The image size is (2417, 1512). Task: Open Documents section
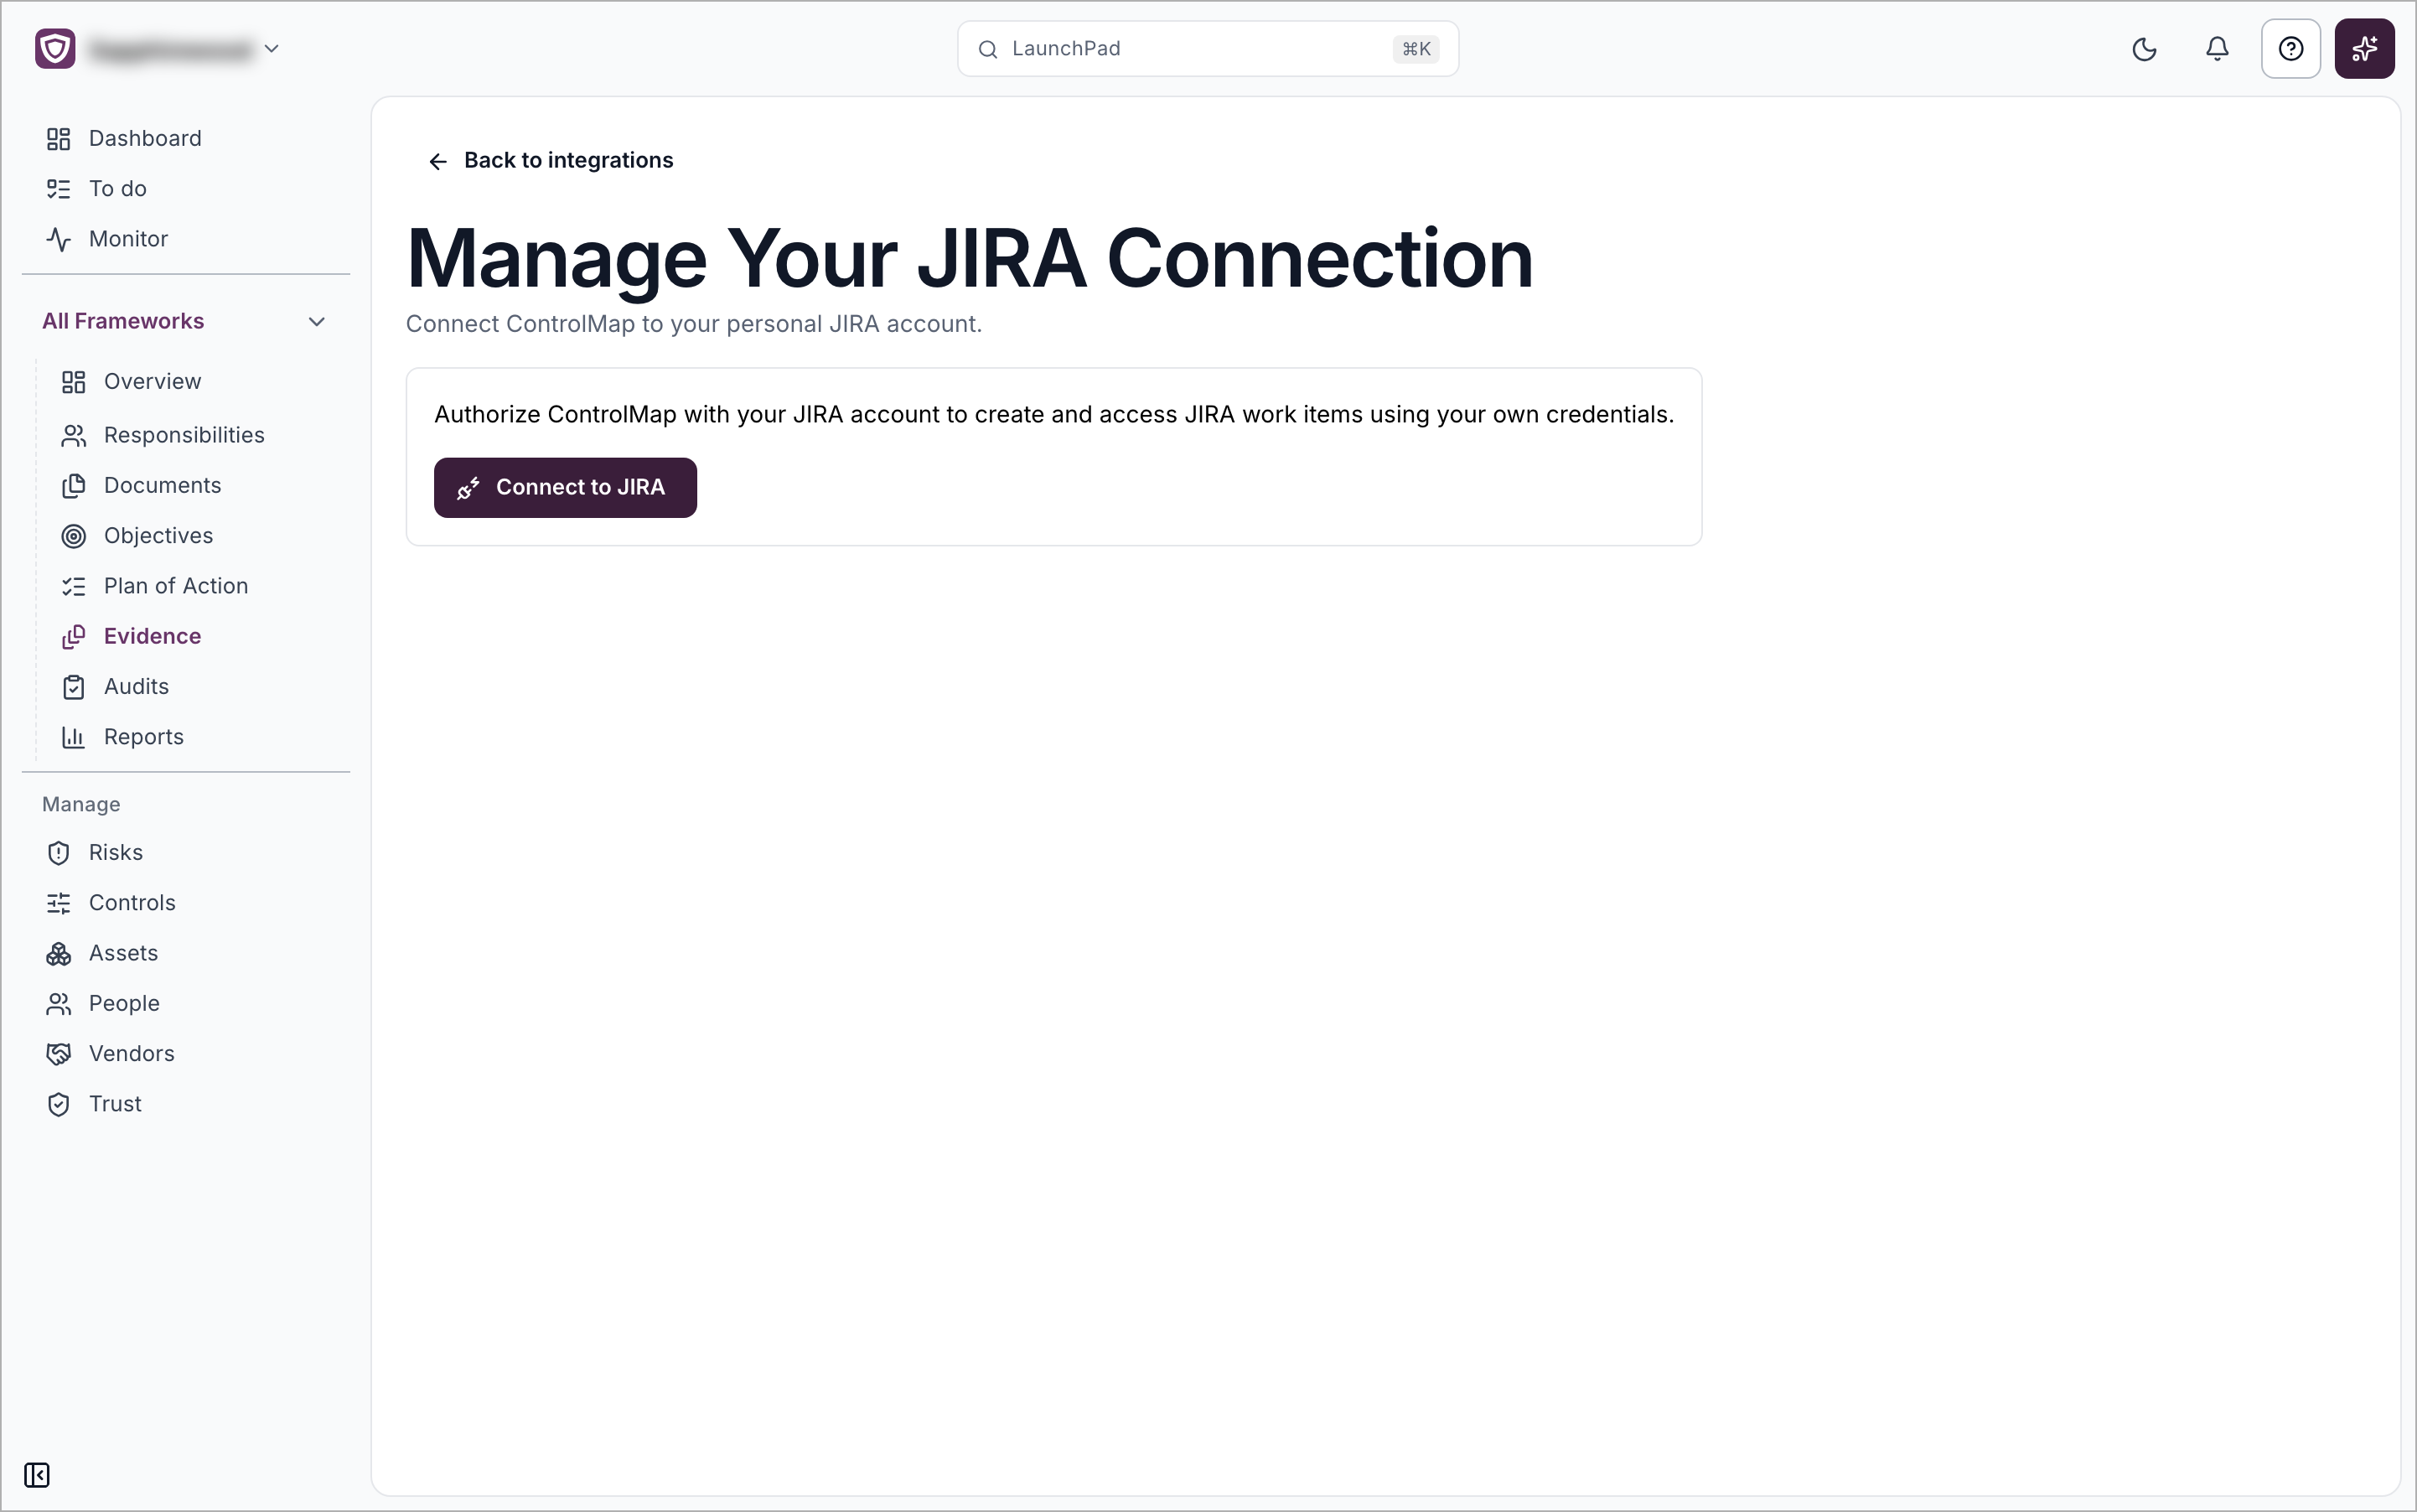click(162, 485)
